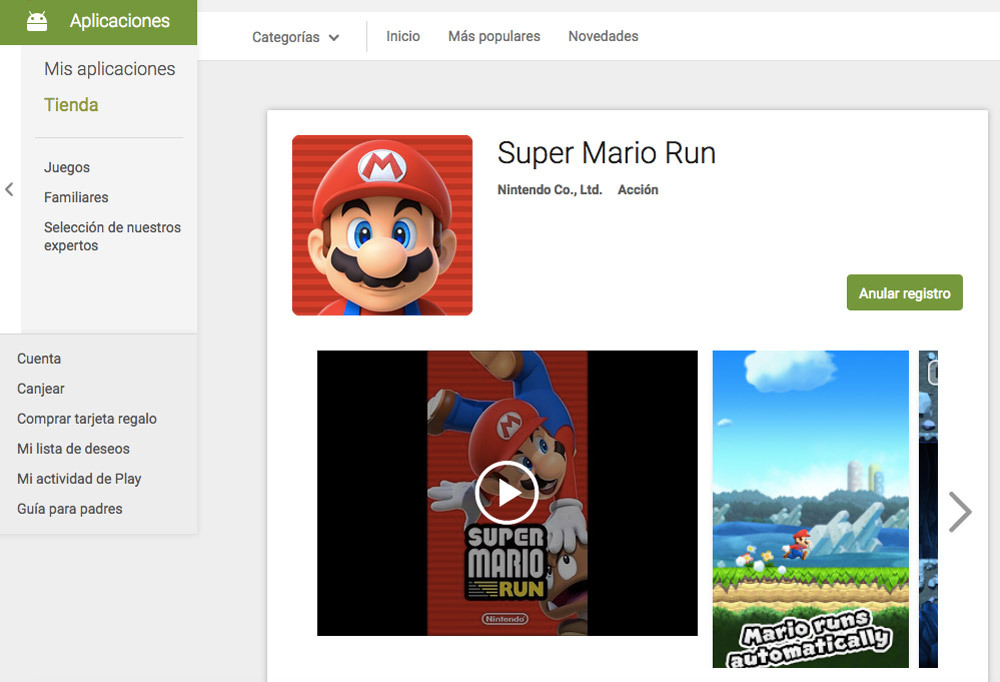Open Selección de nuestros expertos
This screenshot has width=1000, height=682.
click(x=112, y=236)
